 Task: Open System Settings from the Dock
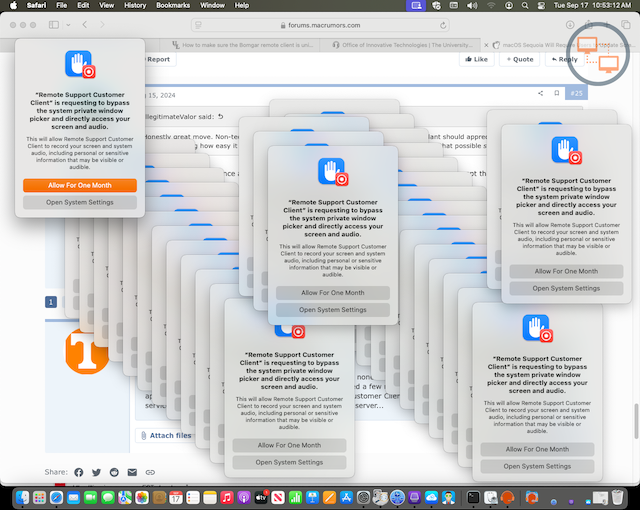(x=363, y=498)
